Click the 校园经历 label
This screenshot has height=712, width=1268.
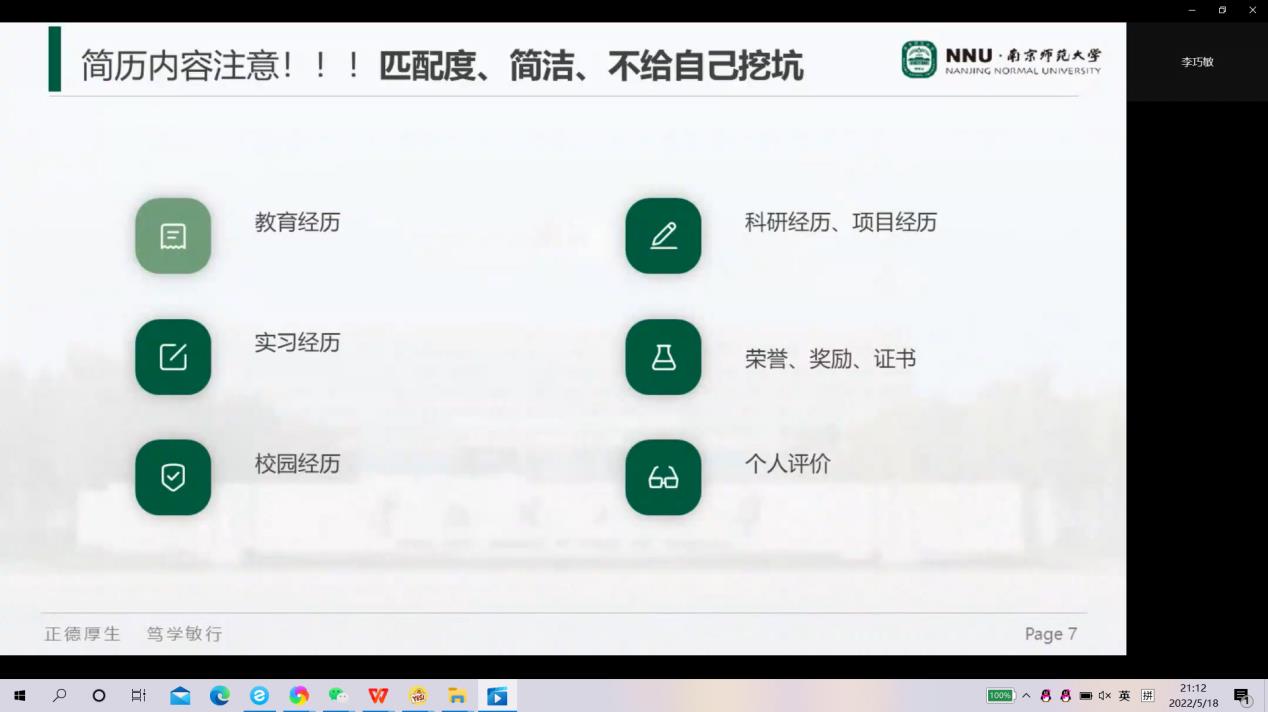click(x=297, y=464)
